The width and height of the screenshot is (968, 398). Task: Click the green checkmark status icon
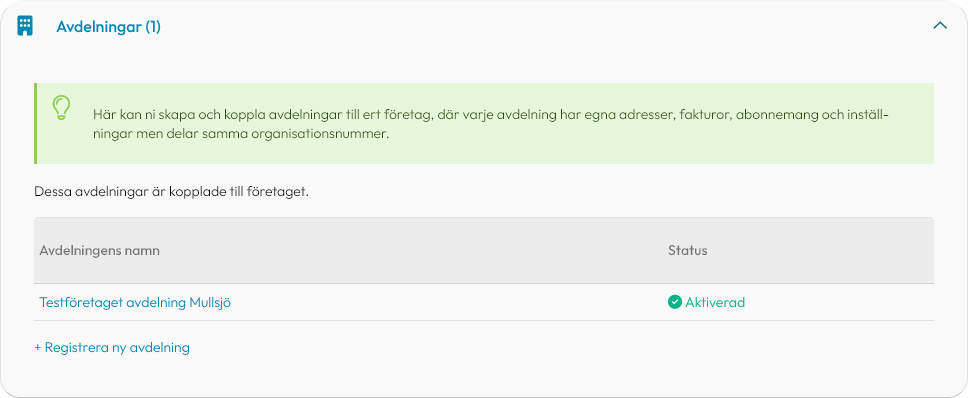click(x=674, y=302)
